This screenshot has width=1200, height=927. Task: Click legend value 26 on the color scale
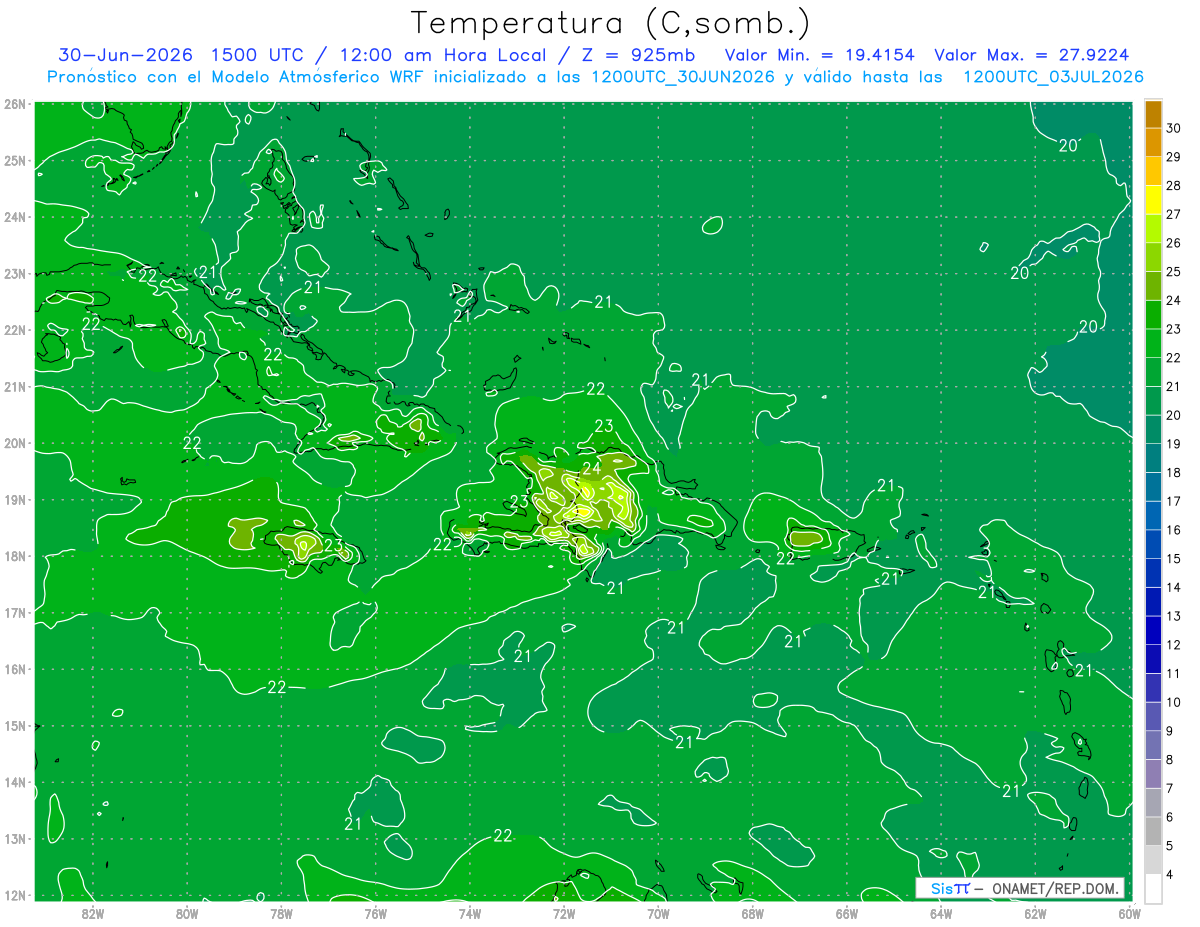coord(1173,243)
